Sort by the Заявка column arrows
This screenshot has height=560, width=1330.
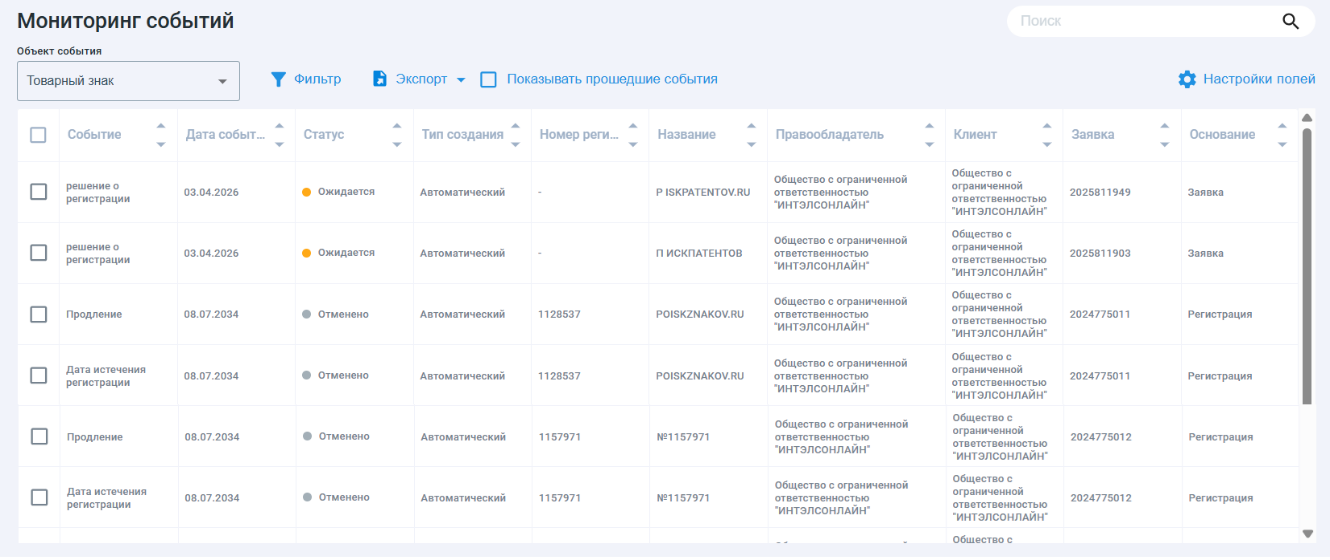coord(1164,135)
